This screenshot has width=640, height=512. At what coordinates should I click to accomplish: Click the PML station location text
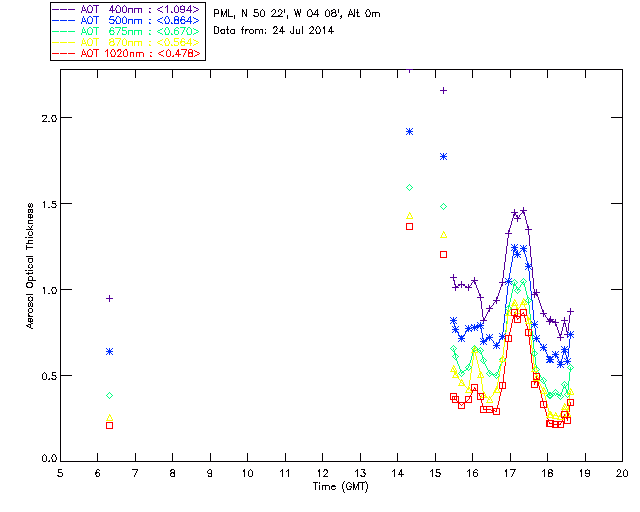[x=297, y=14]
